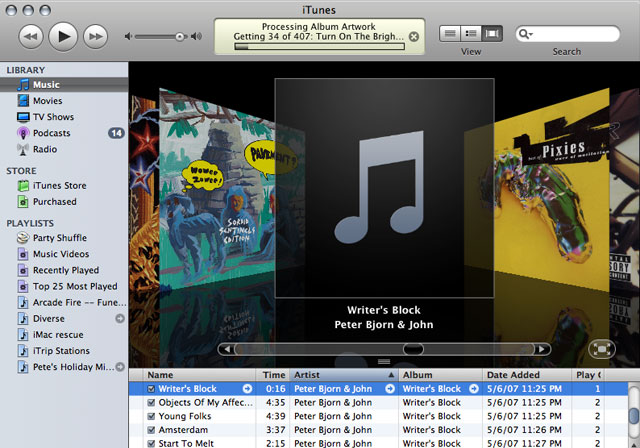Click the search input field

(x=567, y=34)
